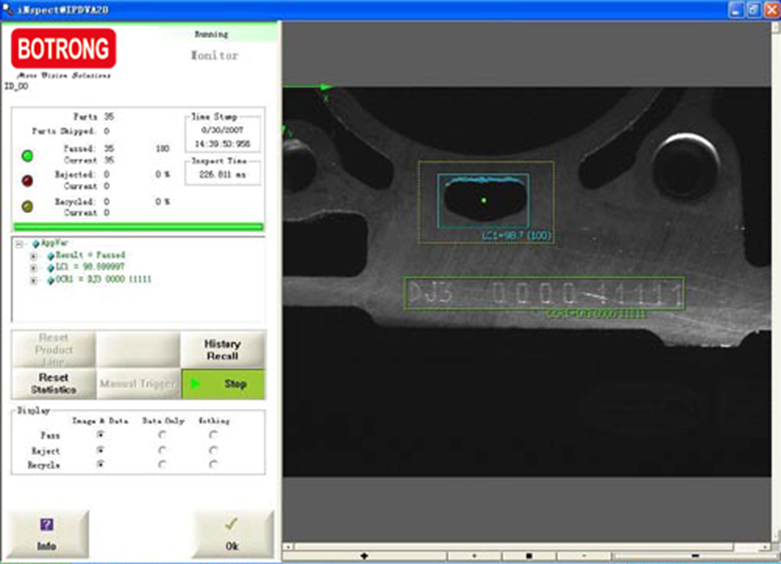Select the 'Result = Passed' tree row
The width and height of the screenshot is (781, 564).
pyautogui.click(x=90, y=255)
